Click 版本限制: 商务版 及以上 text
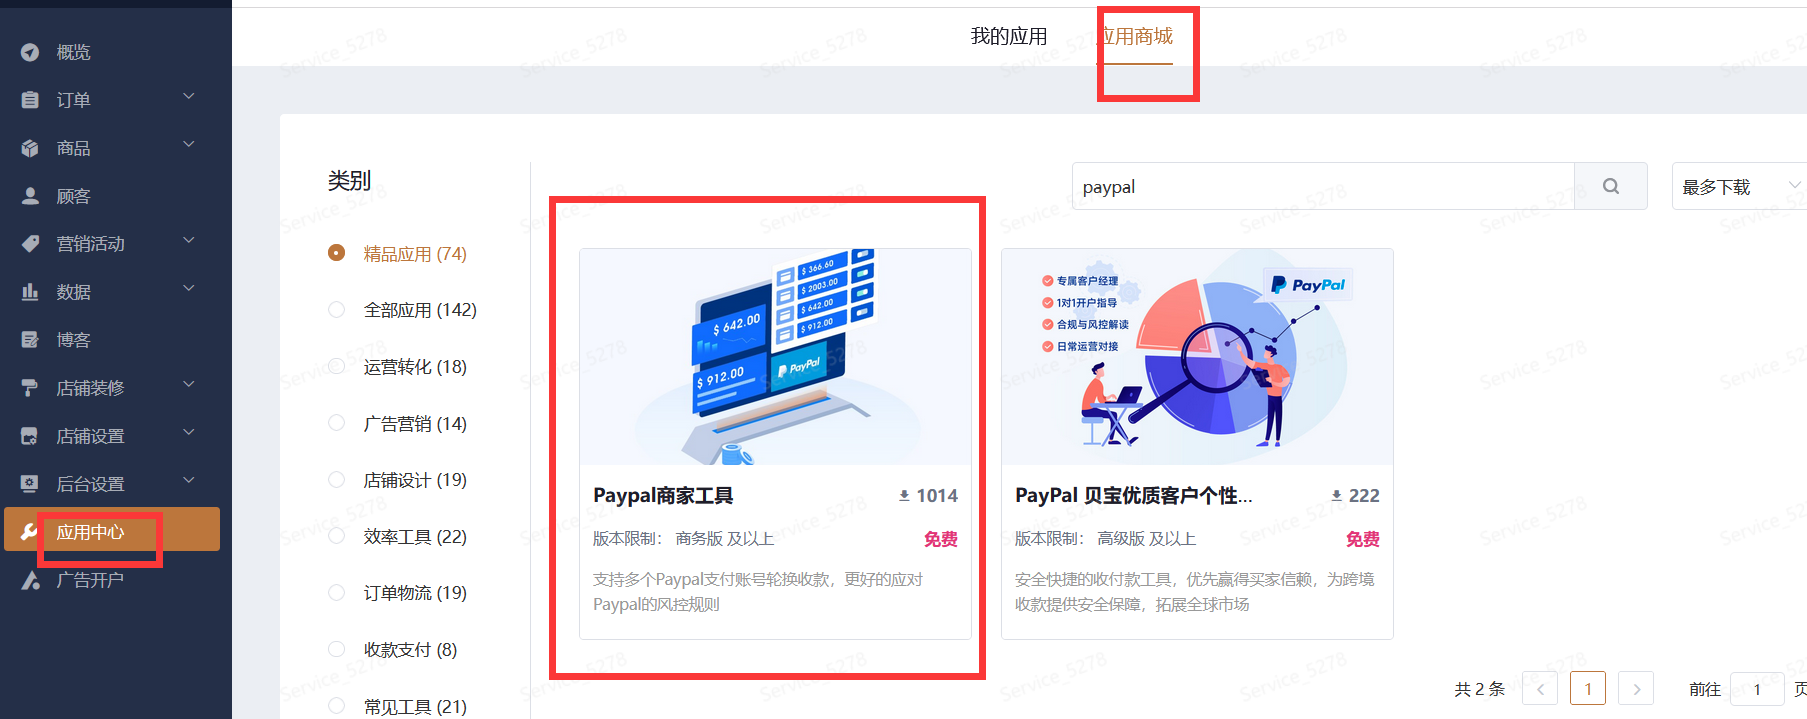This screenshot has width=1807, height=719. click(x=683, y=538)
